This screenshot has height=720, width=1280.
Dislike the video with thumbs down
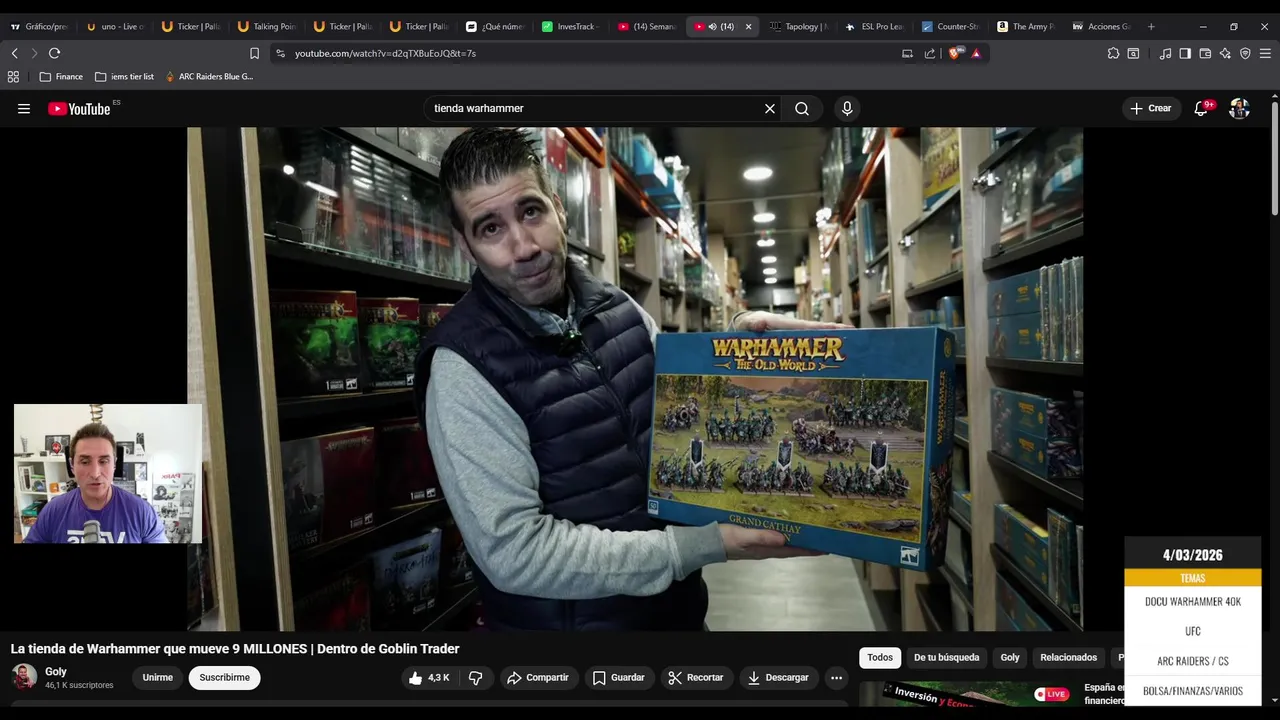(x=476, y=678)
